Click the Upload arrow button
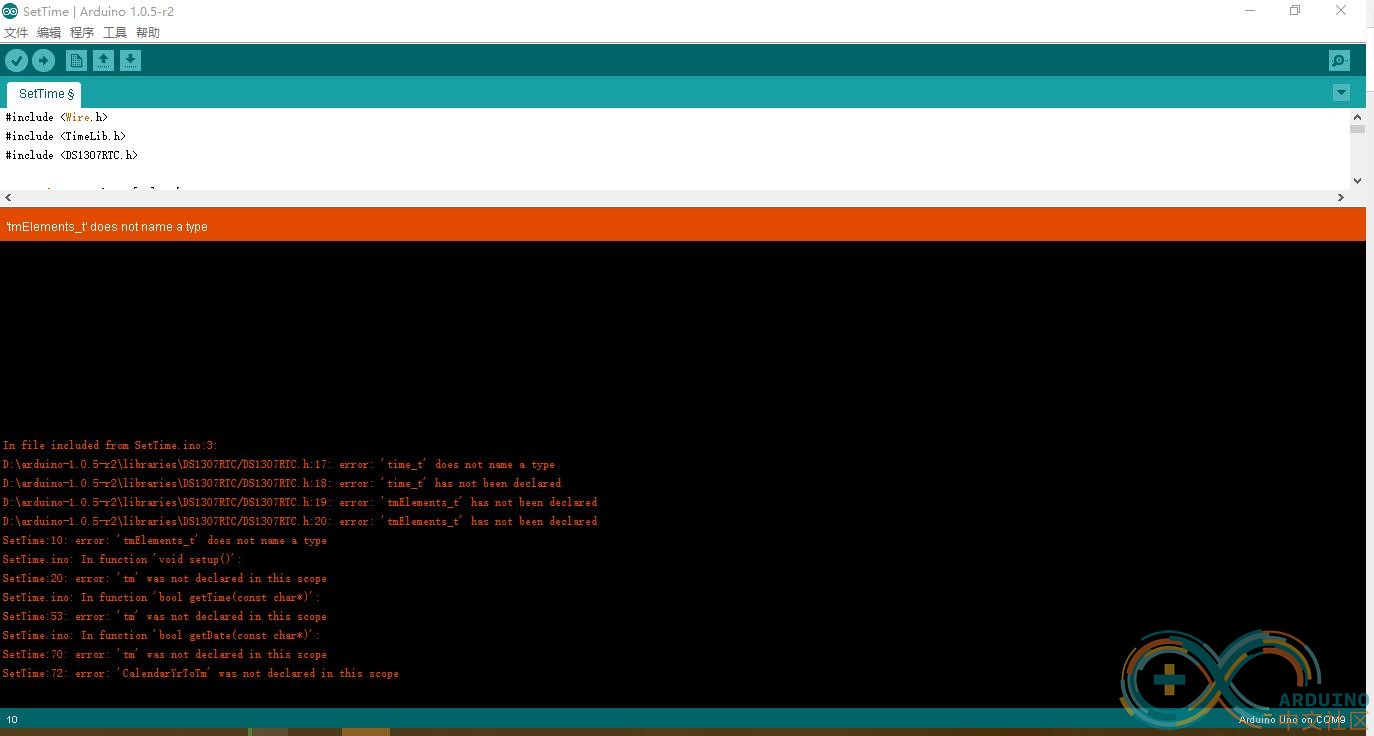This screenshot has height=736, width=1374. coord(43,61)
